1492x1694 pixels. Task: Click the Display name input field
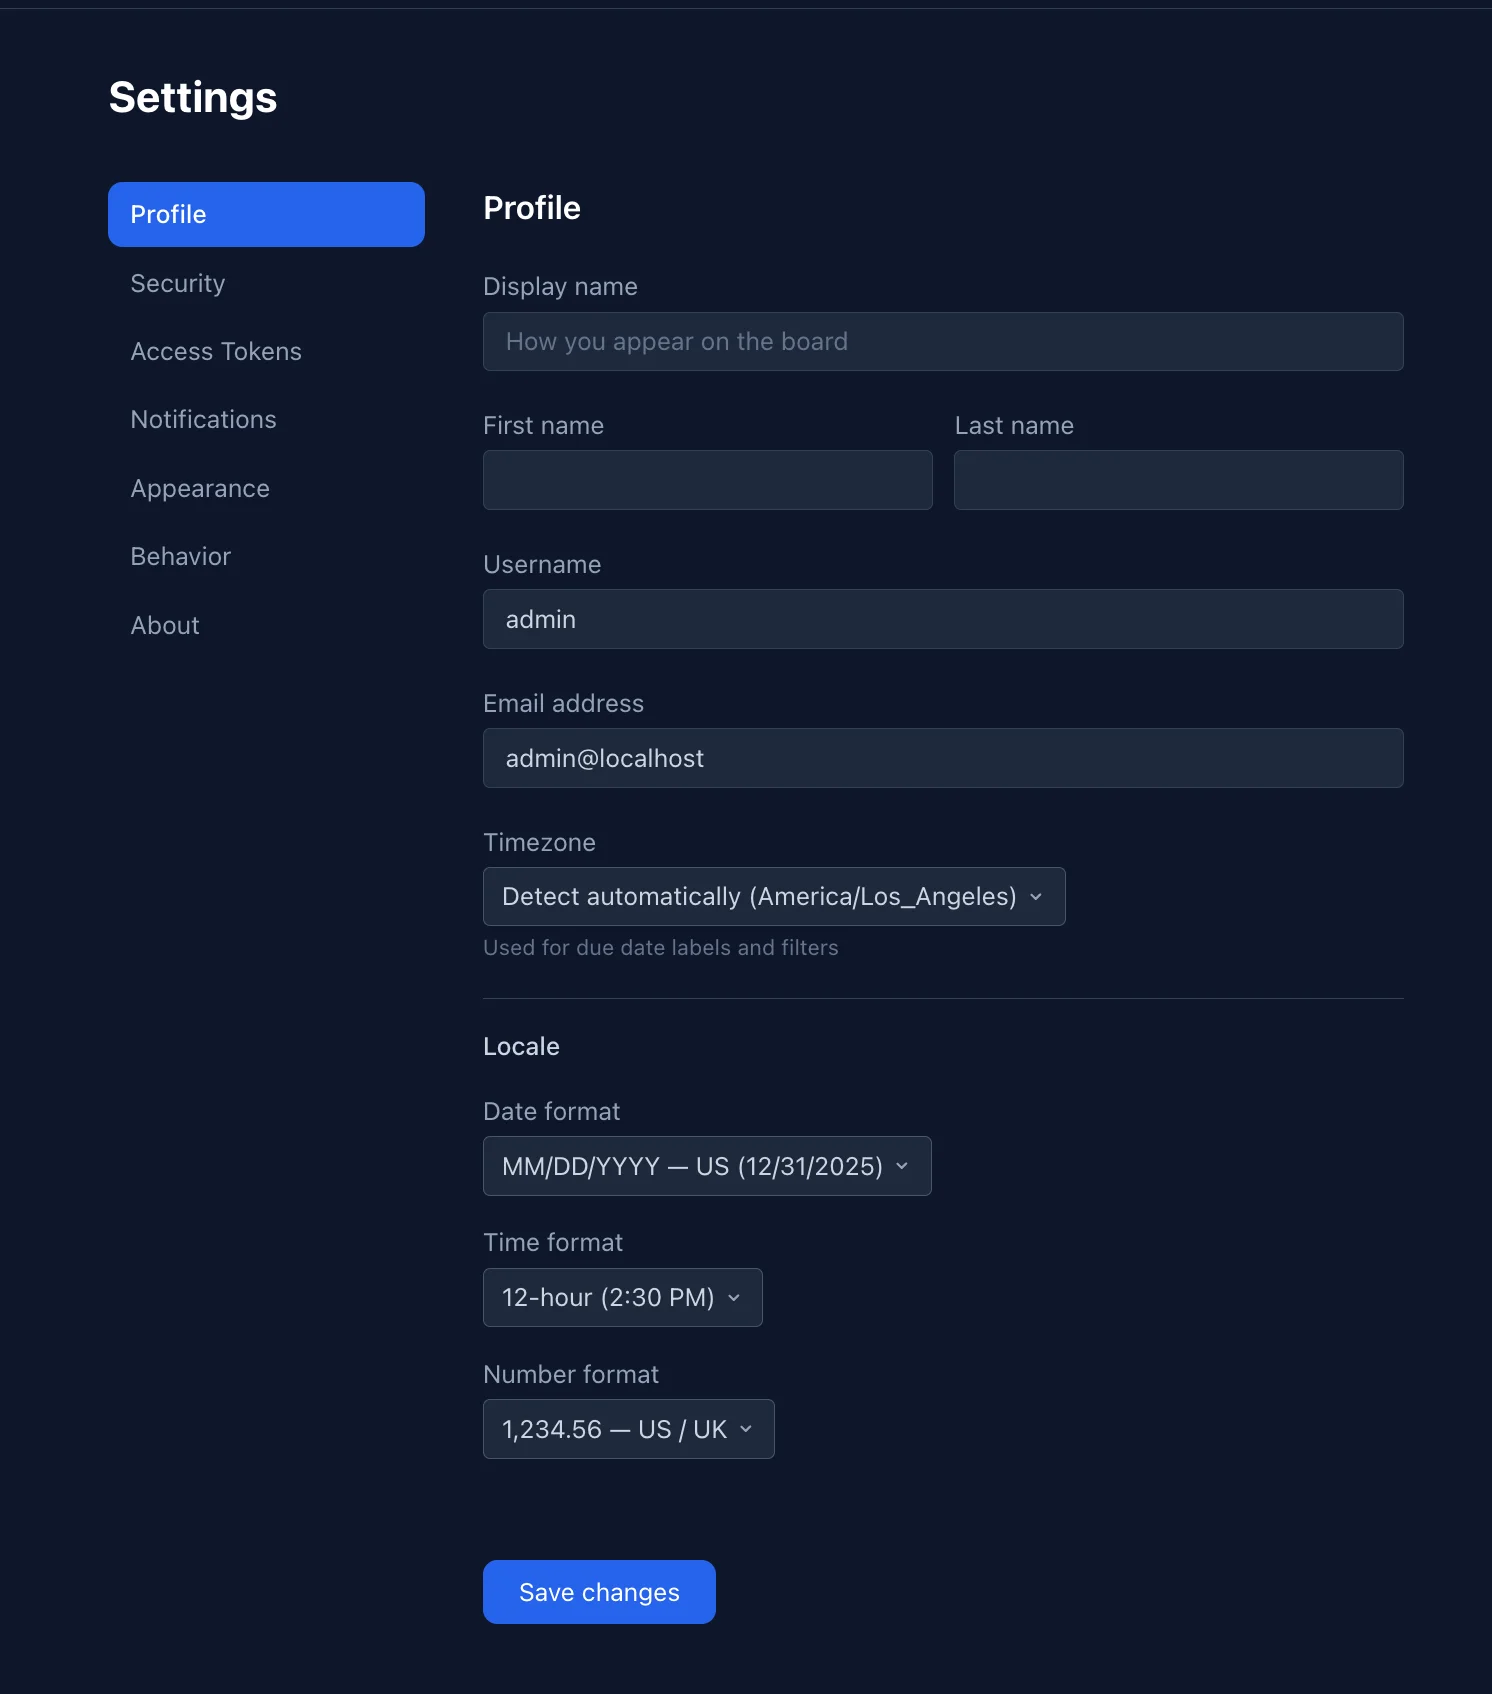click(x=943, y=341)
